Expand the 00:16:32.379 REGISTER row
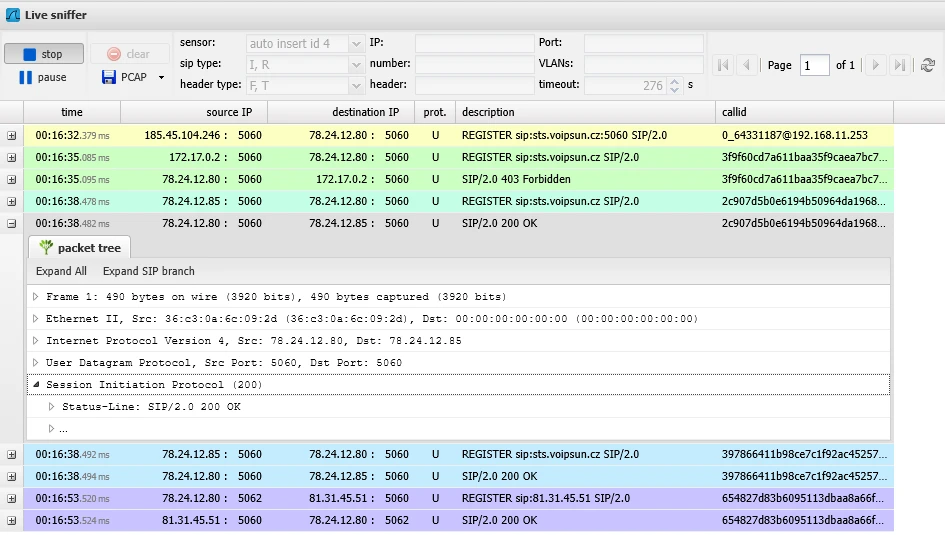Image resolution: width=945 pixels, height=535 pixels. tap(11, 136)
